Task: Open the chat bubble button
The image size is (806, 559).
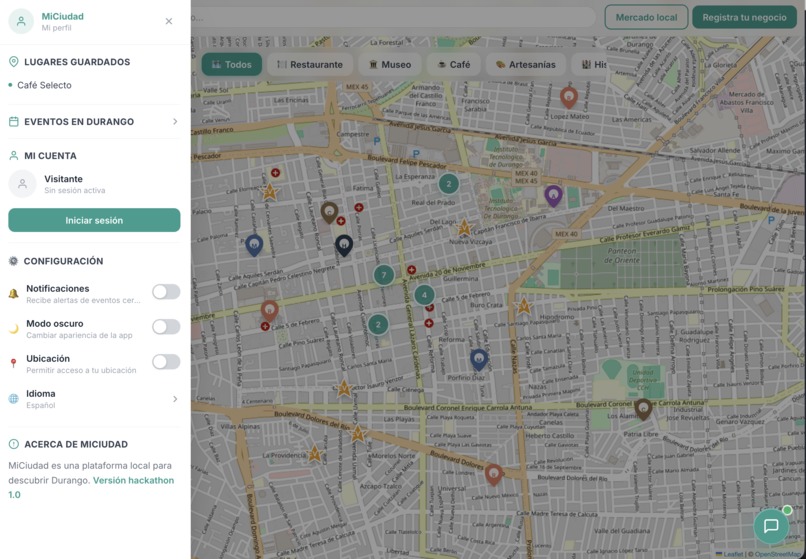Action: coord(771,526)
